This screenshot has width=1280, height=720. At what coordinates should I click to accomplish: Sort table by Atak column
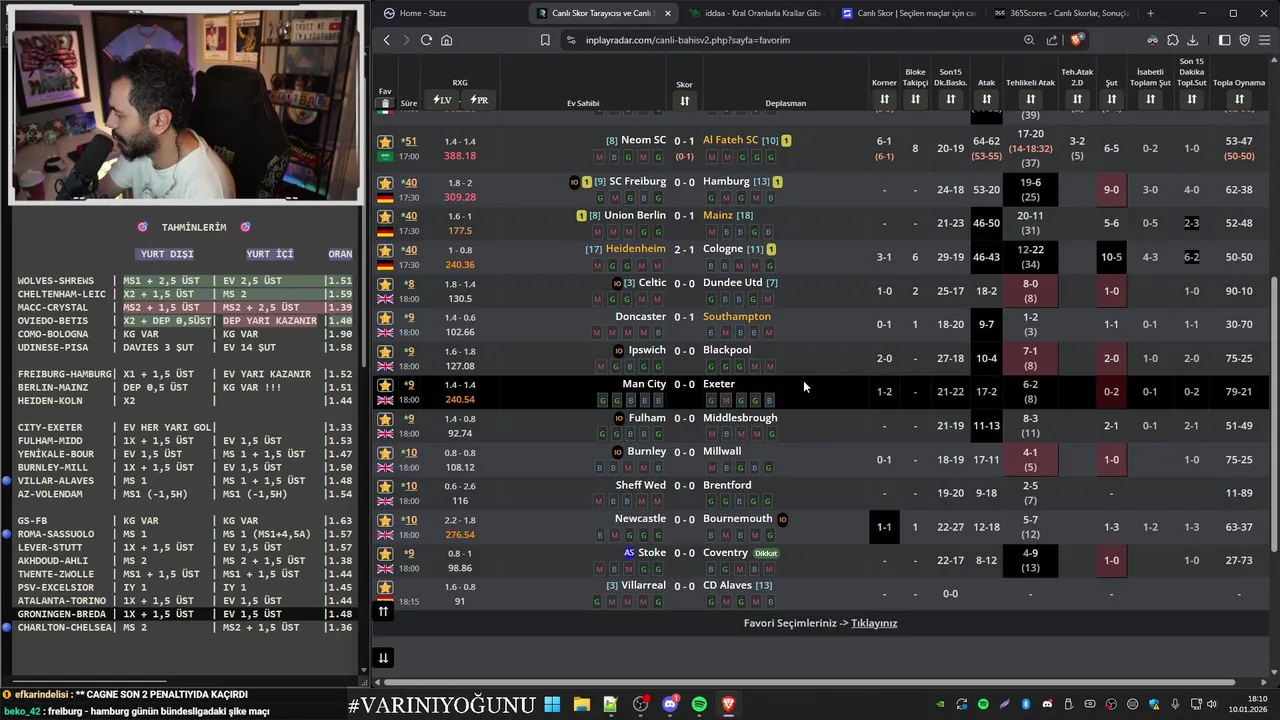986,99
